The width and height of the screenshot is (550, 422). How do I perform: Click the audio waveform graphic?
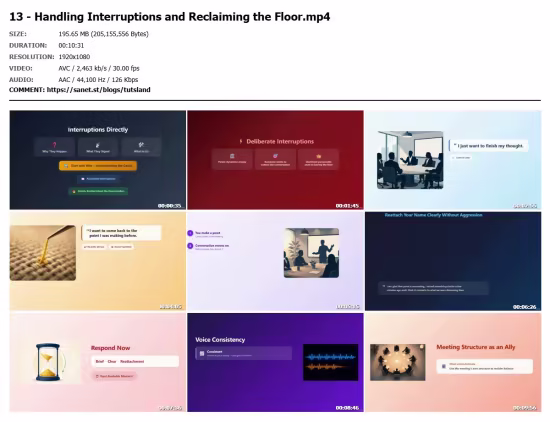pyautogui.click(x=330, y=362)
